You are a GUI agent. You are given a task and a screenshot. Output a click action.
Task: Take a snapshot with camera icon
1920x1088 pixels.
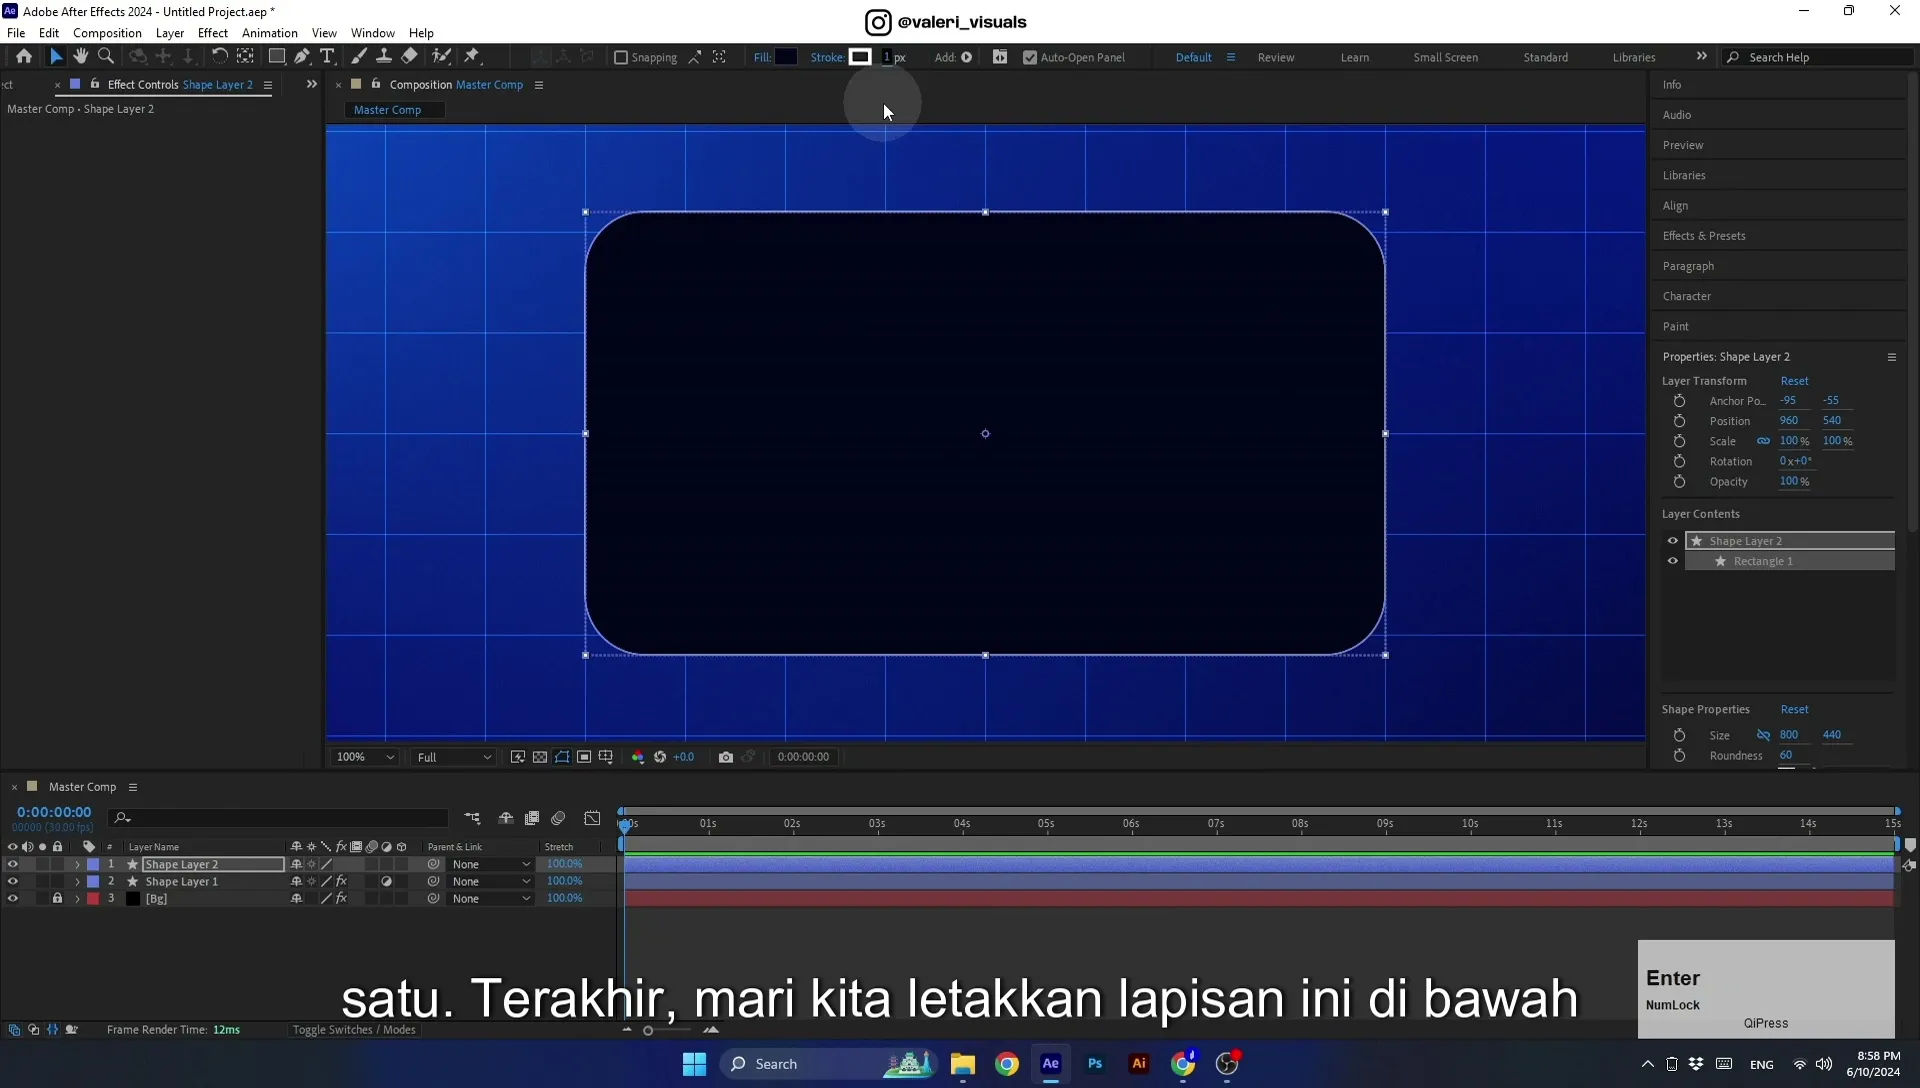[726, 757]
